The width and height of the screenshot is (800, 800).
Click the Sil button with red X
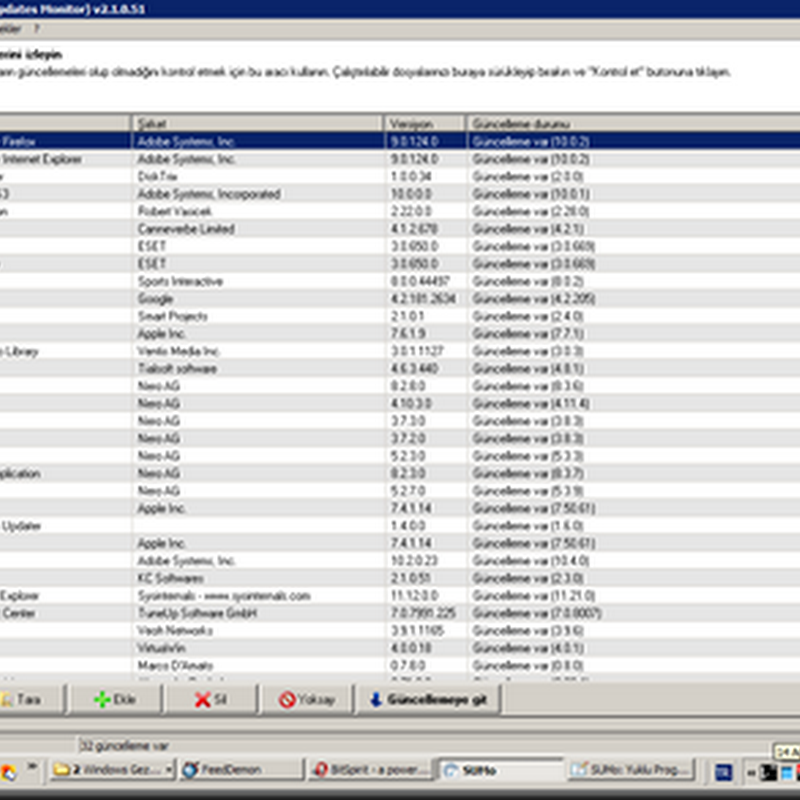210,699
